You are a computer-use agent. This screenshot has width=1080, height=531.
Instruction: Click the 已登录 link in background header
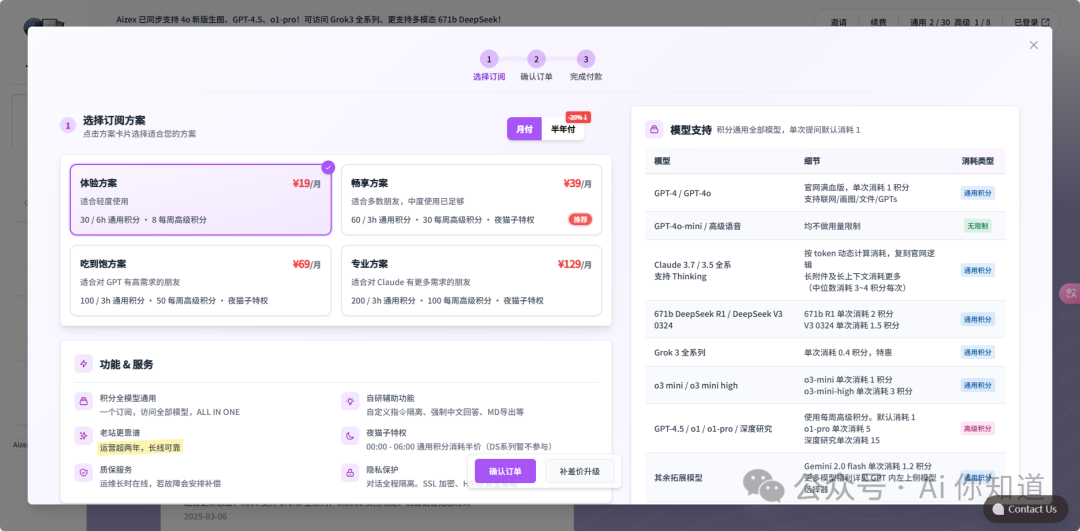pos(1032,22)
